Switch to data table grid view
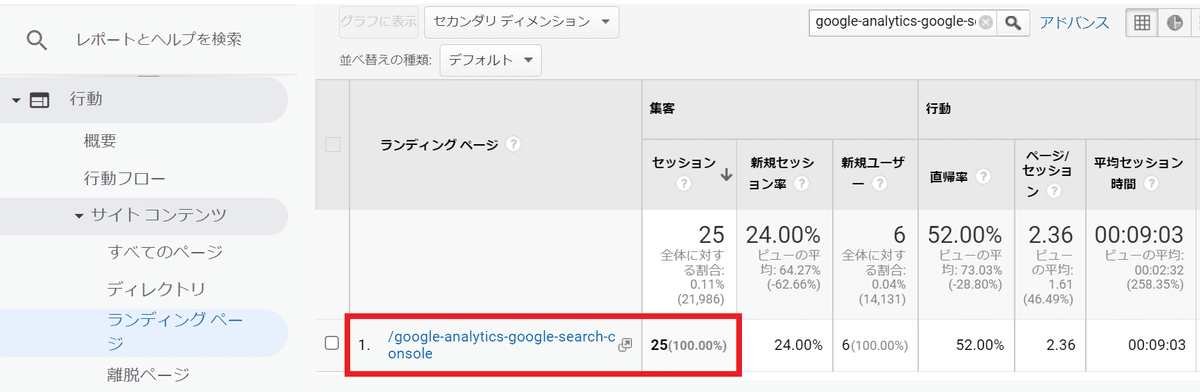Screen dimensions: 1200x392 point(1142,23)
